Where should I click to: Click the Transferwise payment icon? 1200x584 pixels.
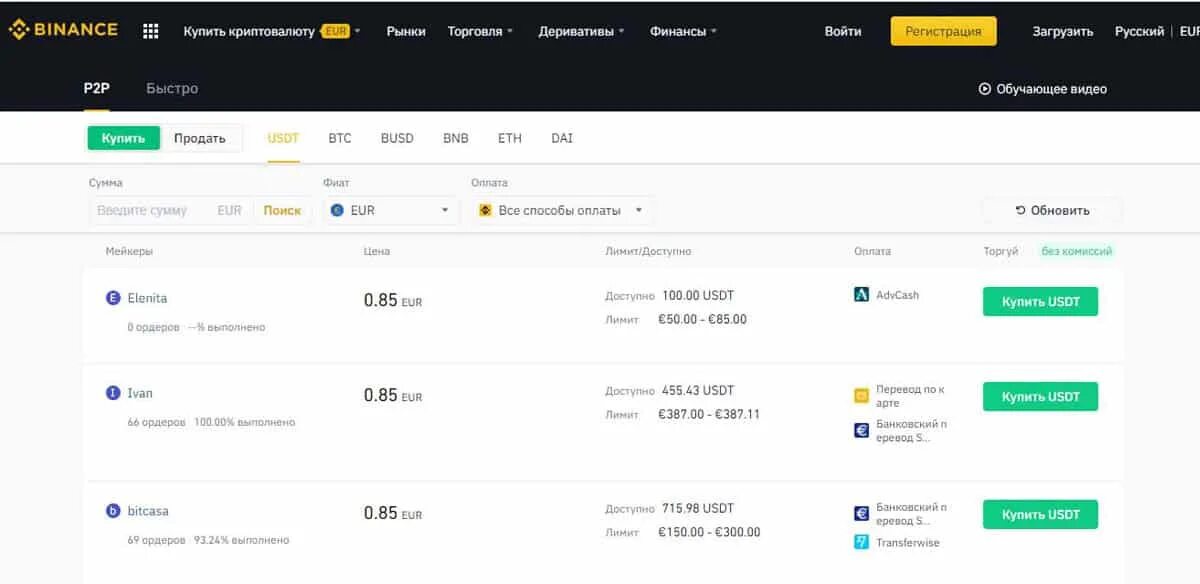tap(861, 542)
